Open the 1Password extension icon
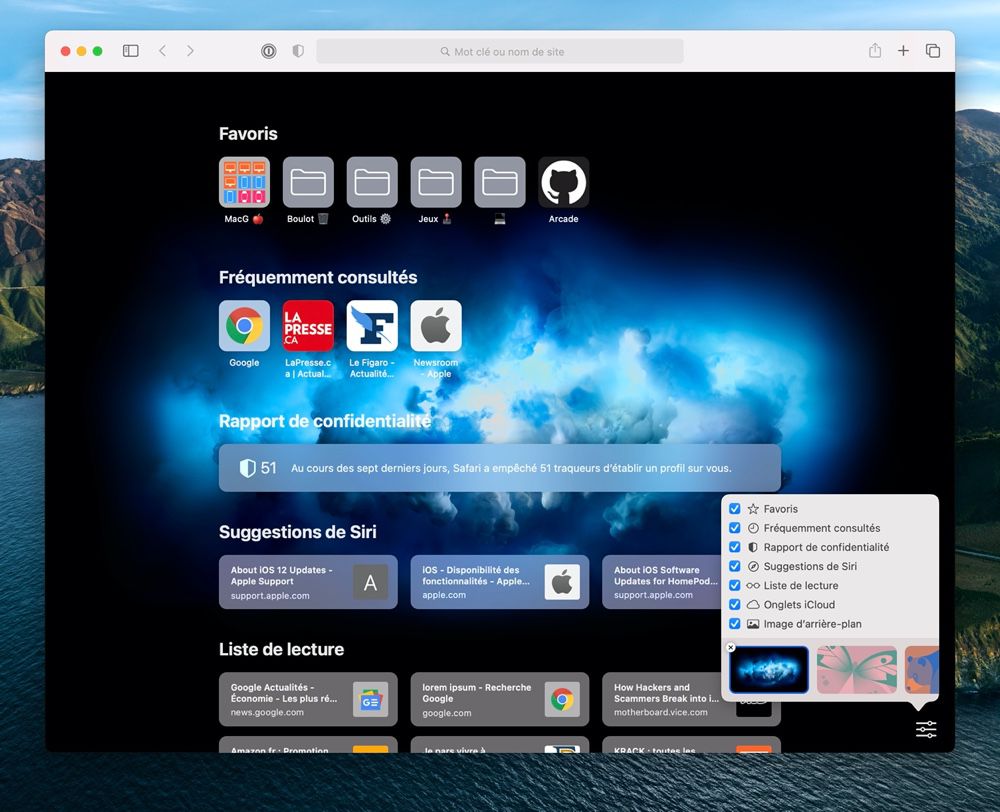The width and height of the screenshot is (1000, 812). [x=268, y=51]
